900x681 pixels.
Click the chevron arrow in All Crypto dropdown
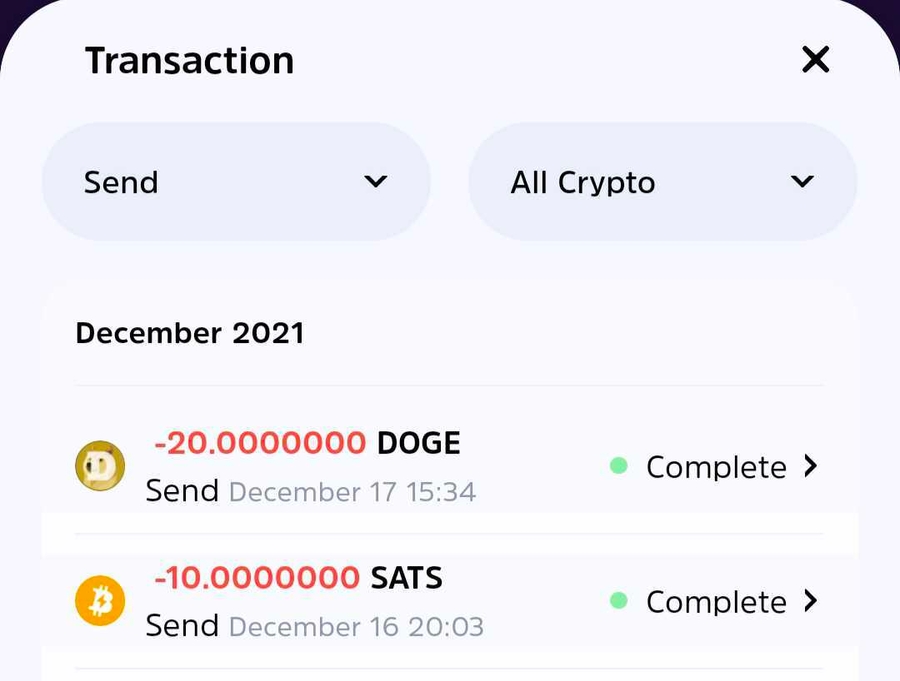click(801, 182)
